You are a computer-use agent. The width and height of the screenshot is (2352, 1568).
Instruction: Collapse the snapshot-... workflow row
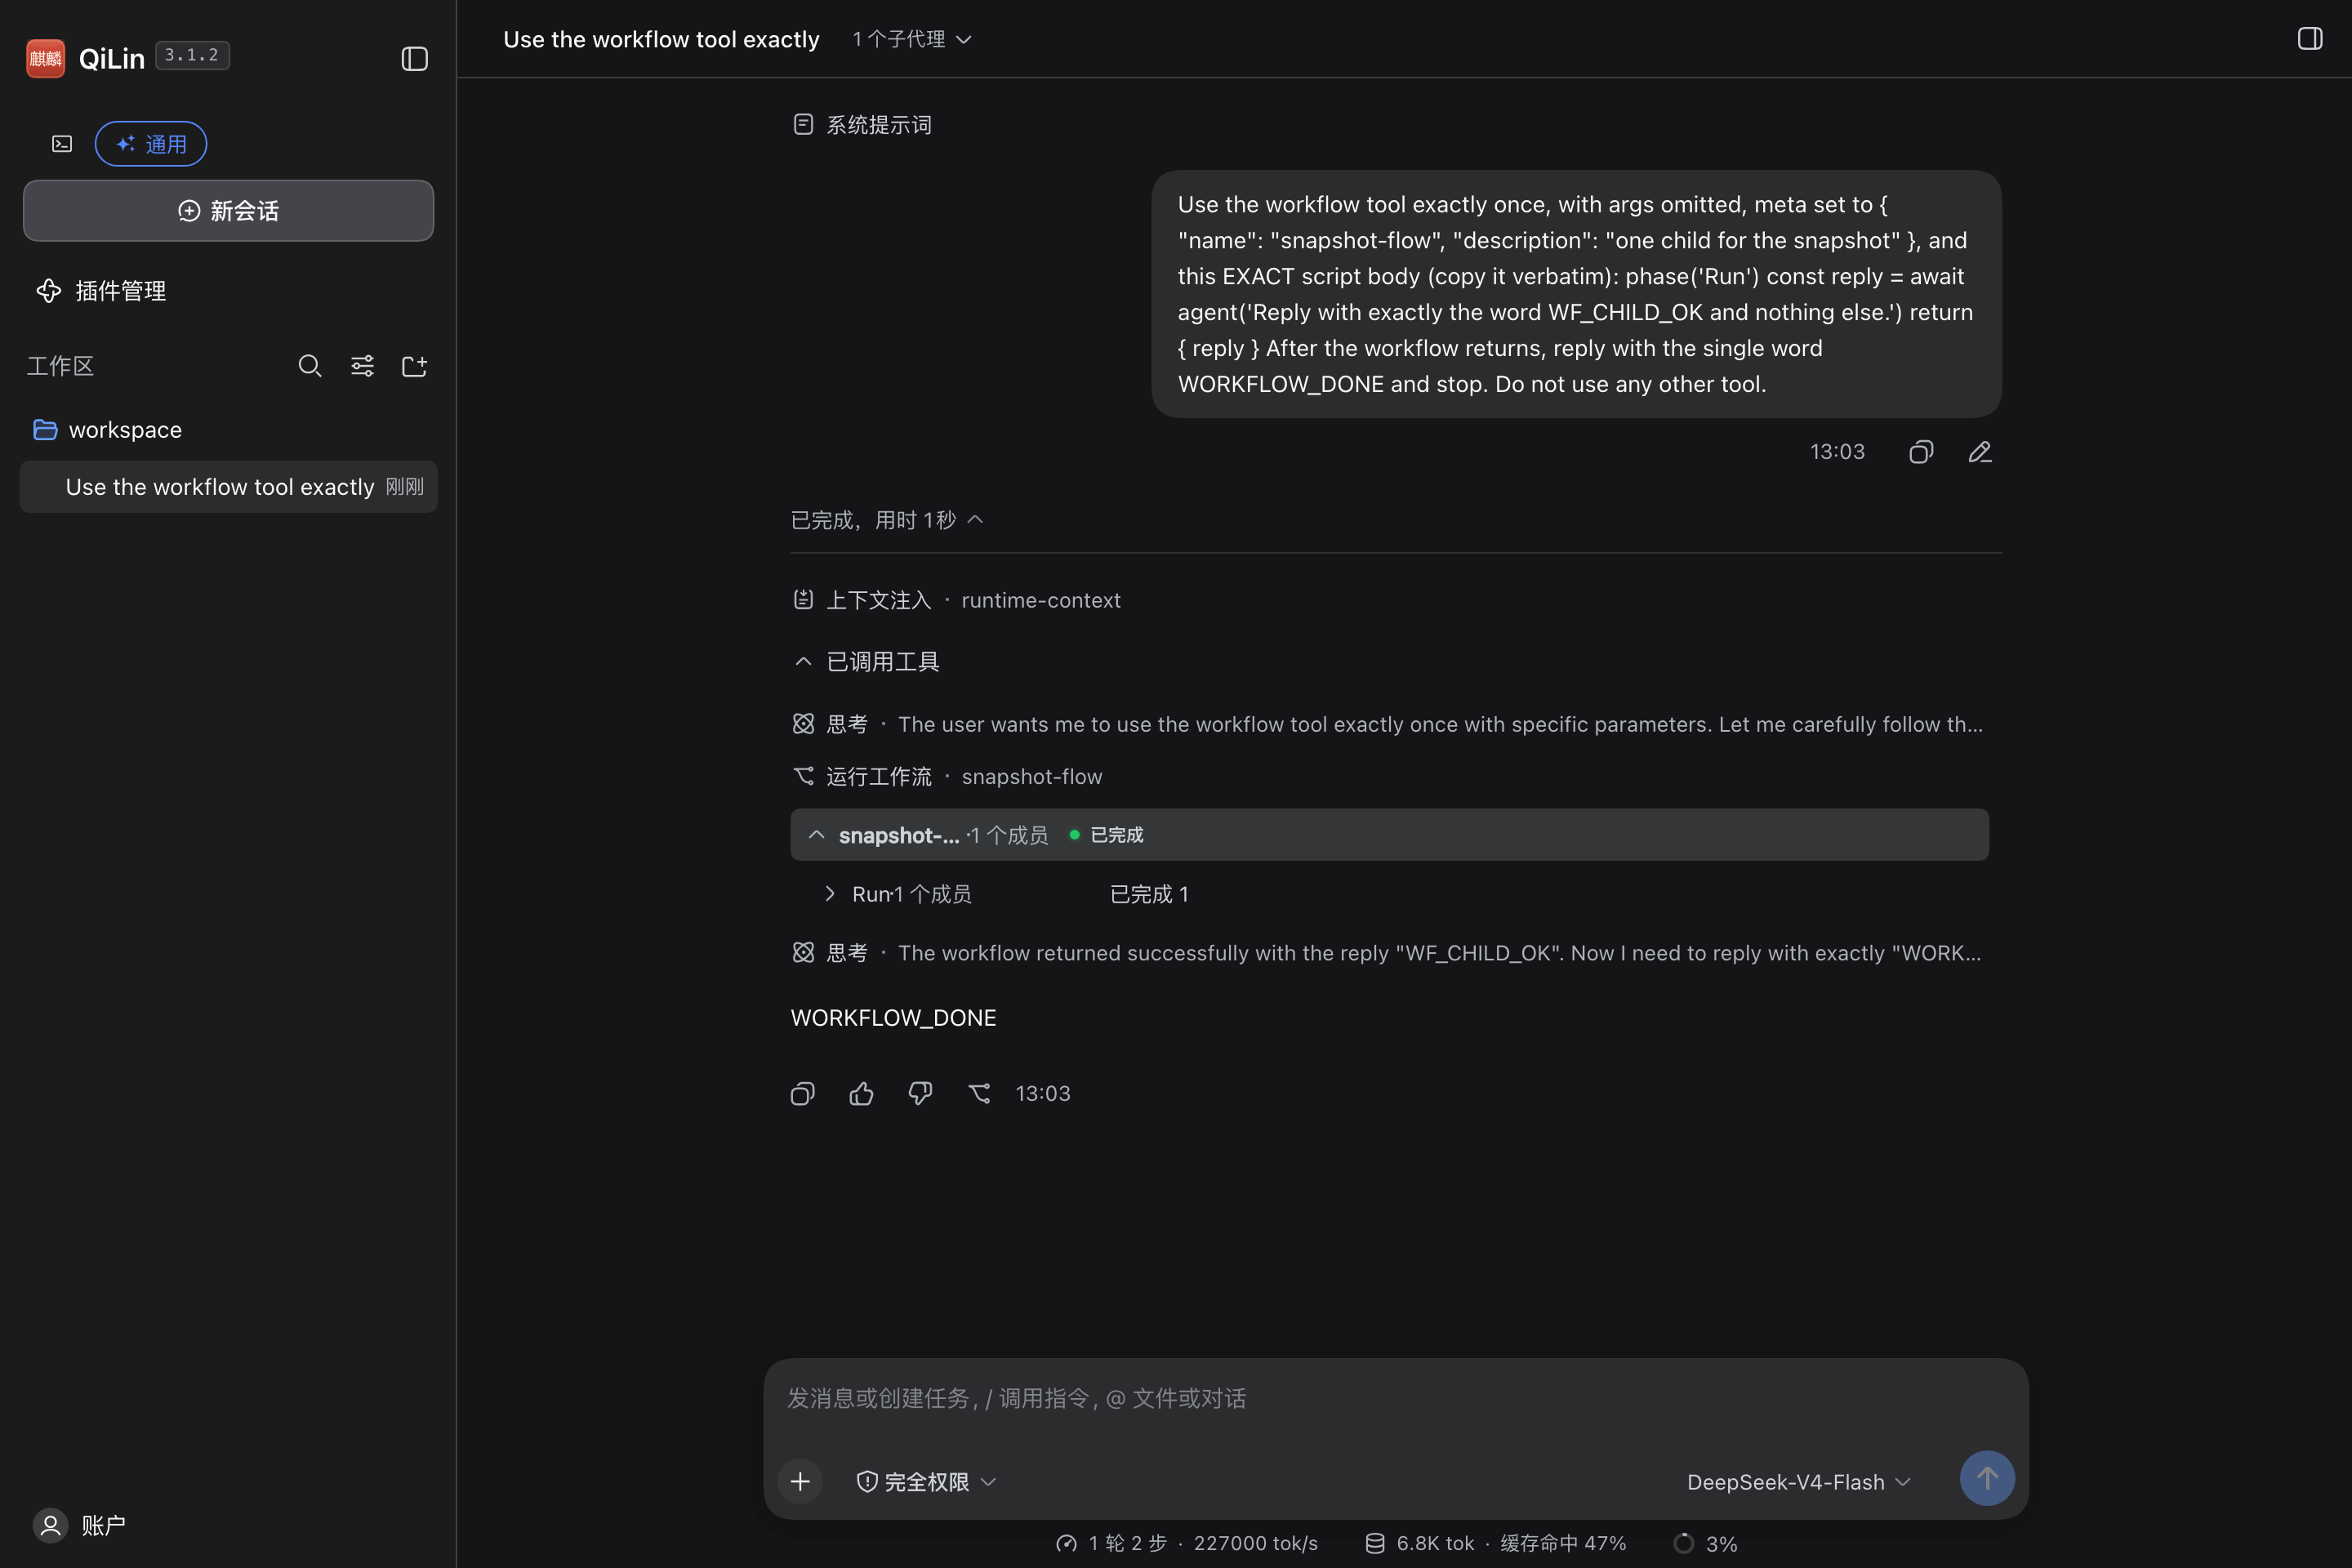pos(1389,835)
